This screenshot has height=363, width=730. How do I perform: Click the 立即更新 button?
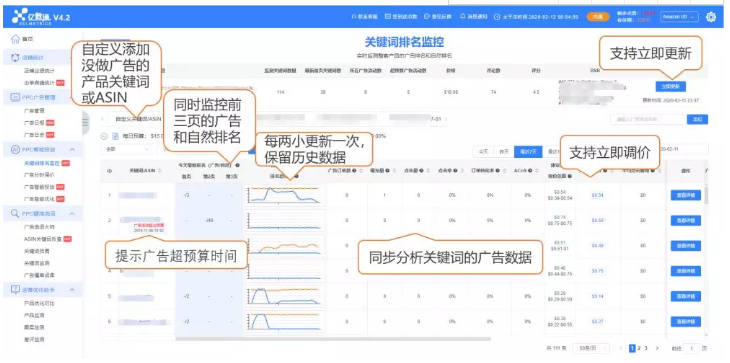(x=670, y=87)
